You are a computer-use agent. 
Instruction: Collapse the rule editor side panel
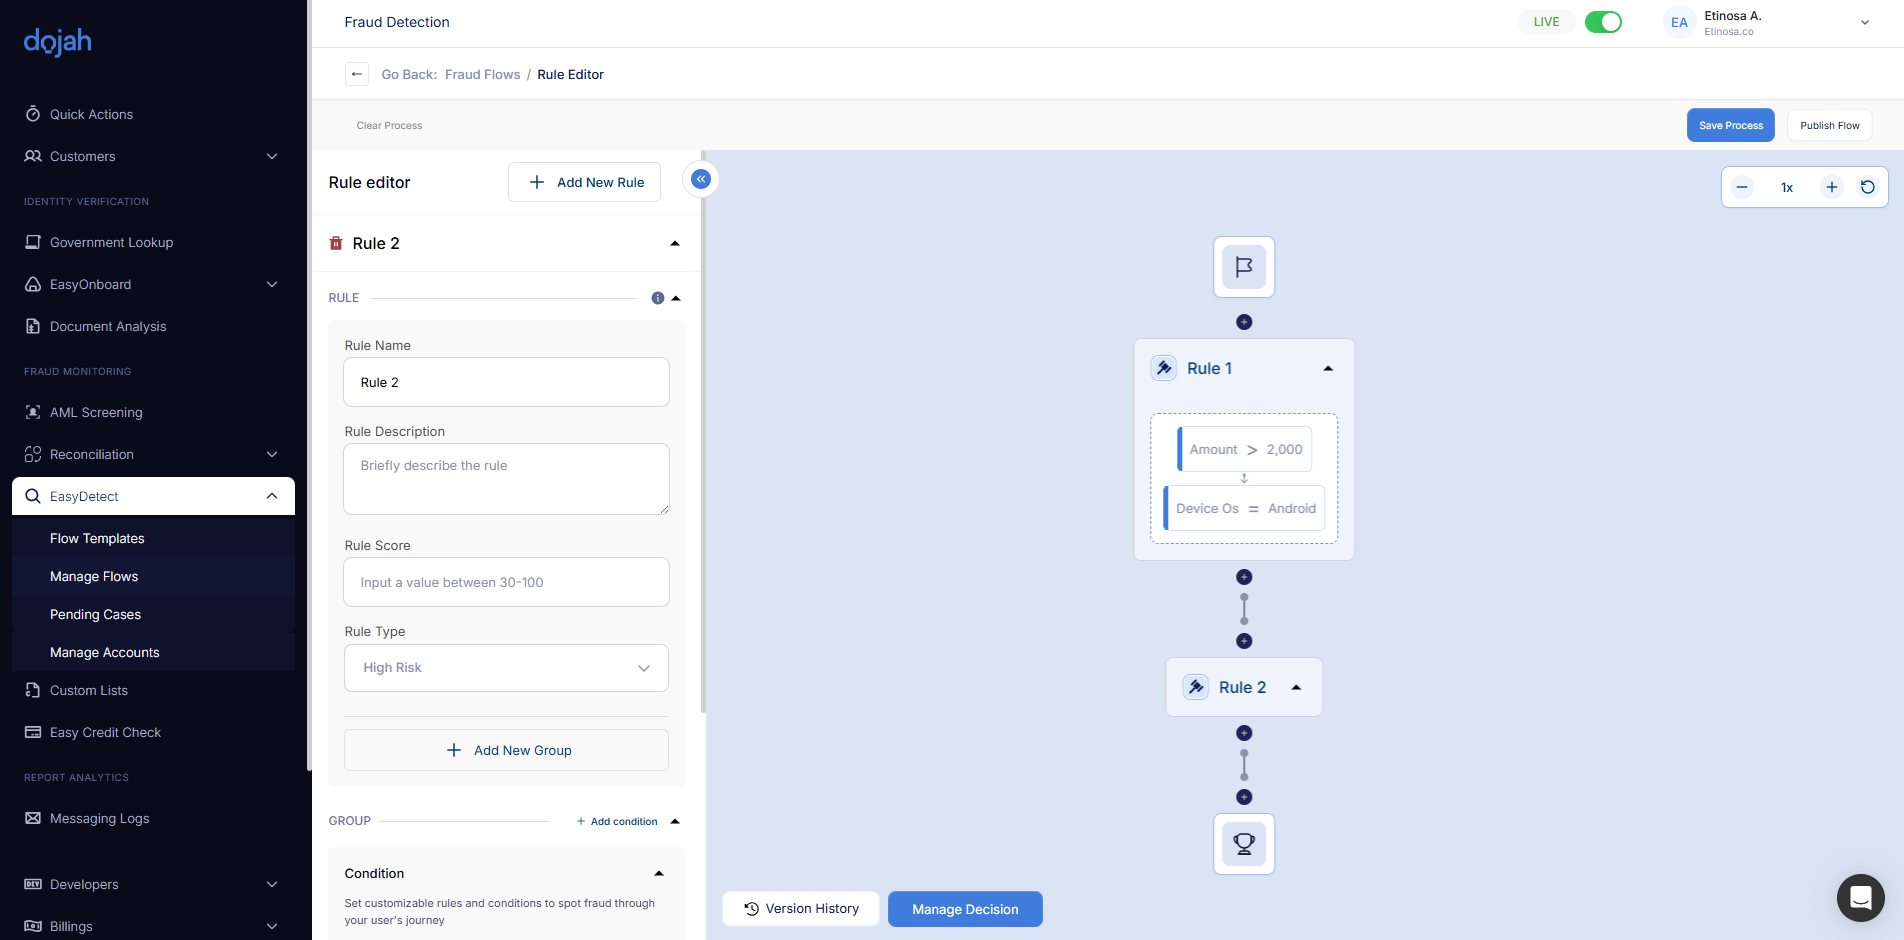(701, 179)
